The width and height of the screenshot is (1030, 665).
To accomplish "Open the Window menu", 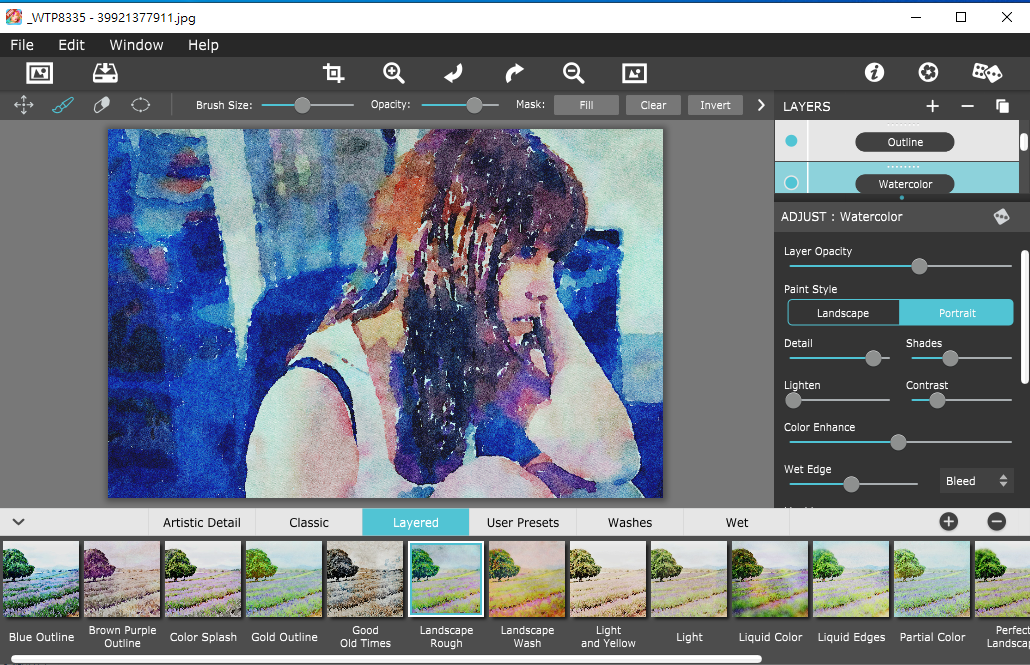I will (x=136, y=45).
